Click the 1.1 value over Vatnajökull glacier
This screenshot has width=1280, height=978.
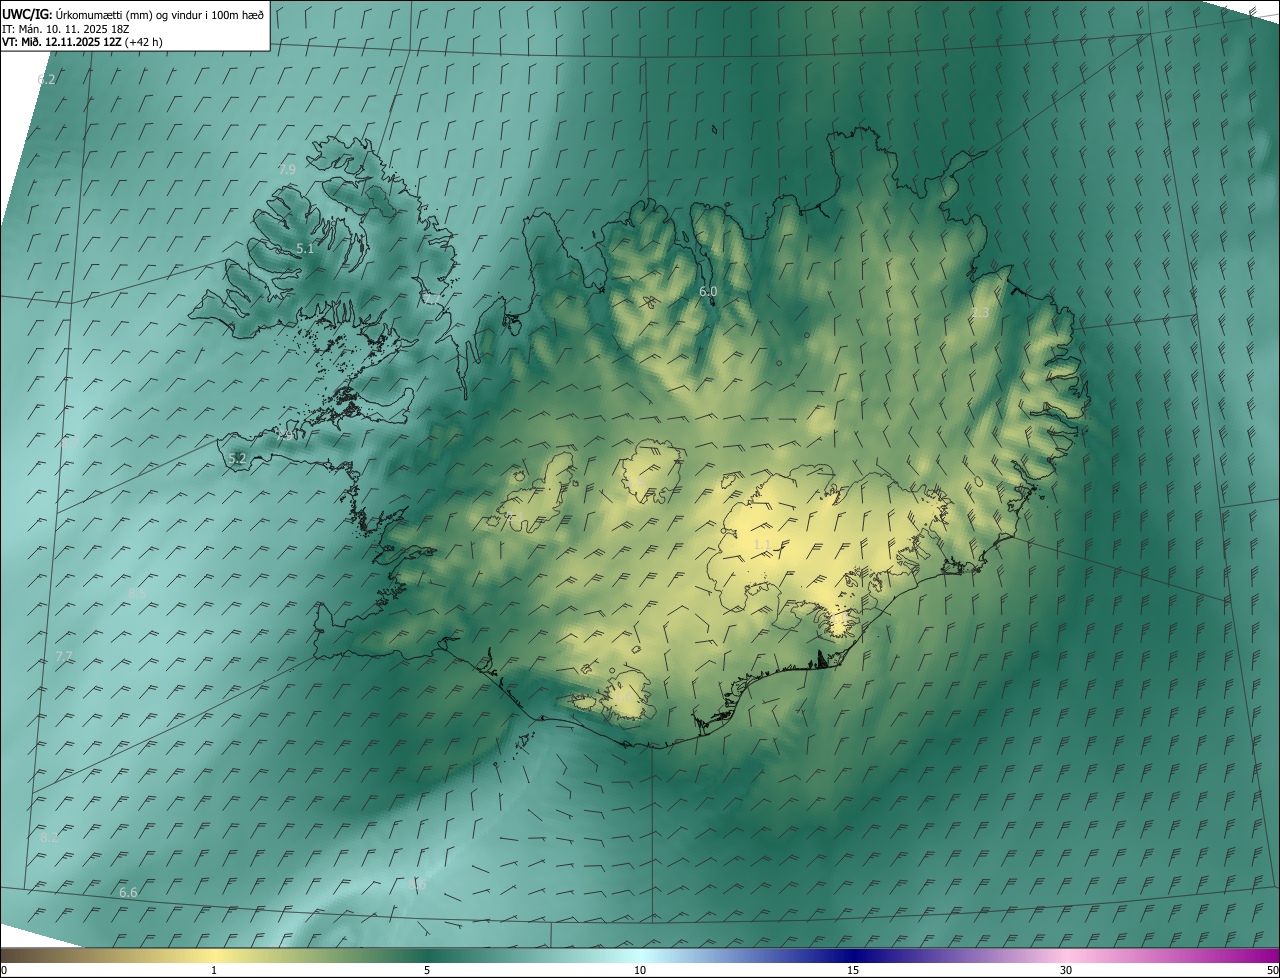762,545
